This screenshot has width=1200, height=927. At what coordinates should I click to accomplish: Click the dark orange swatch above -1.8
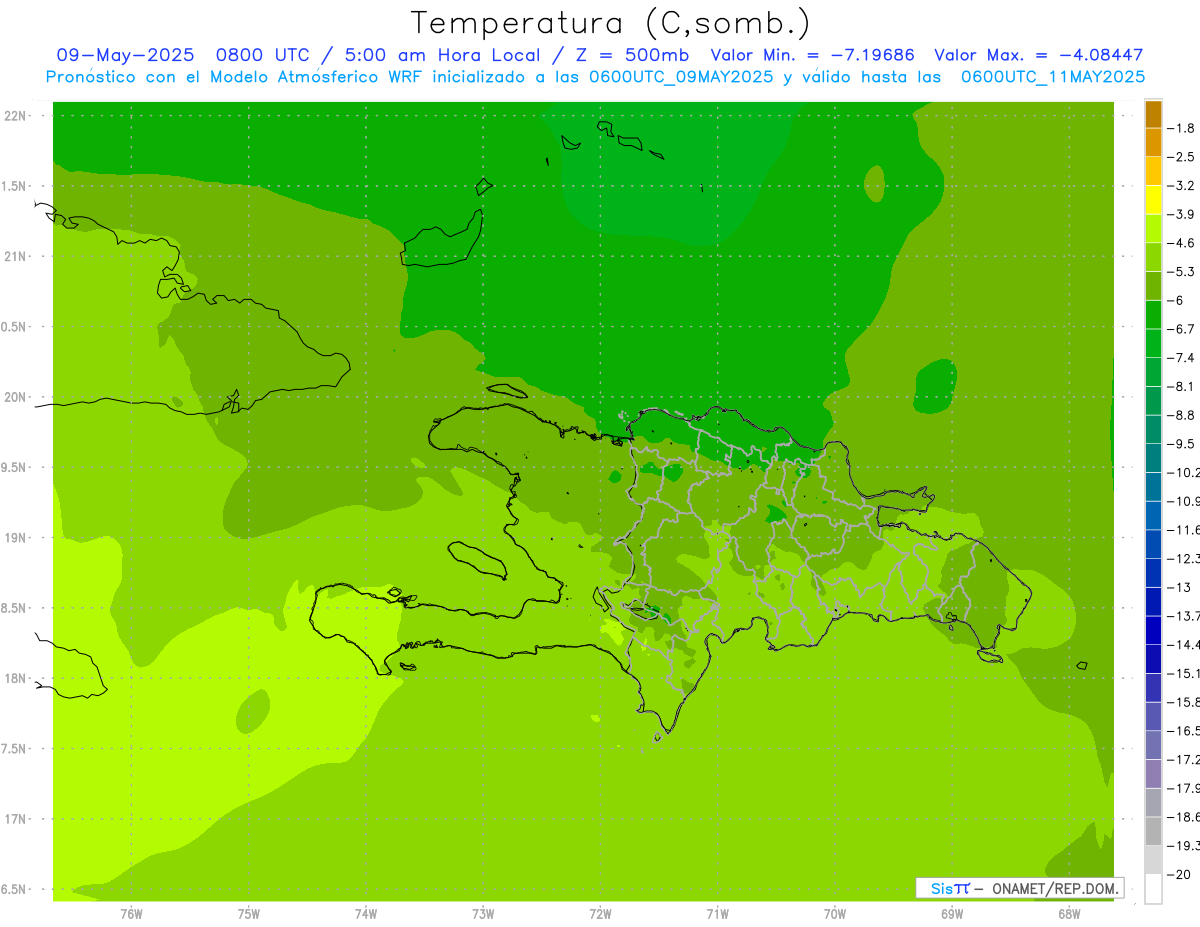click(1153, 114)
